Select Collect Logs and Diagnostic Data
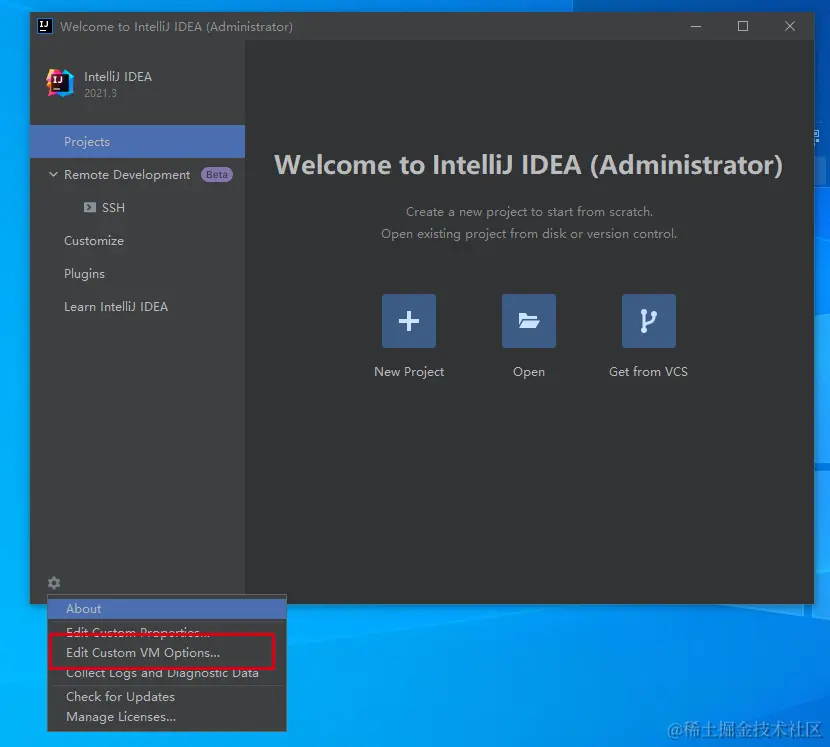This screenshot has width=830, height=747. [167, 673]
